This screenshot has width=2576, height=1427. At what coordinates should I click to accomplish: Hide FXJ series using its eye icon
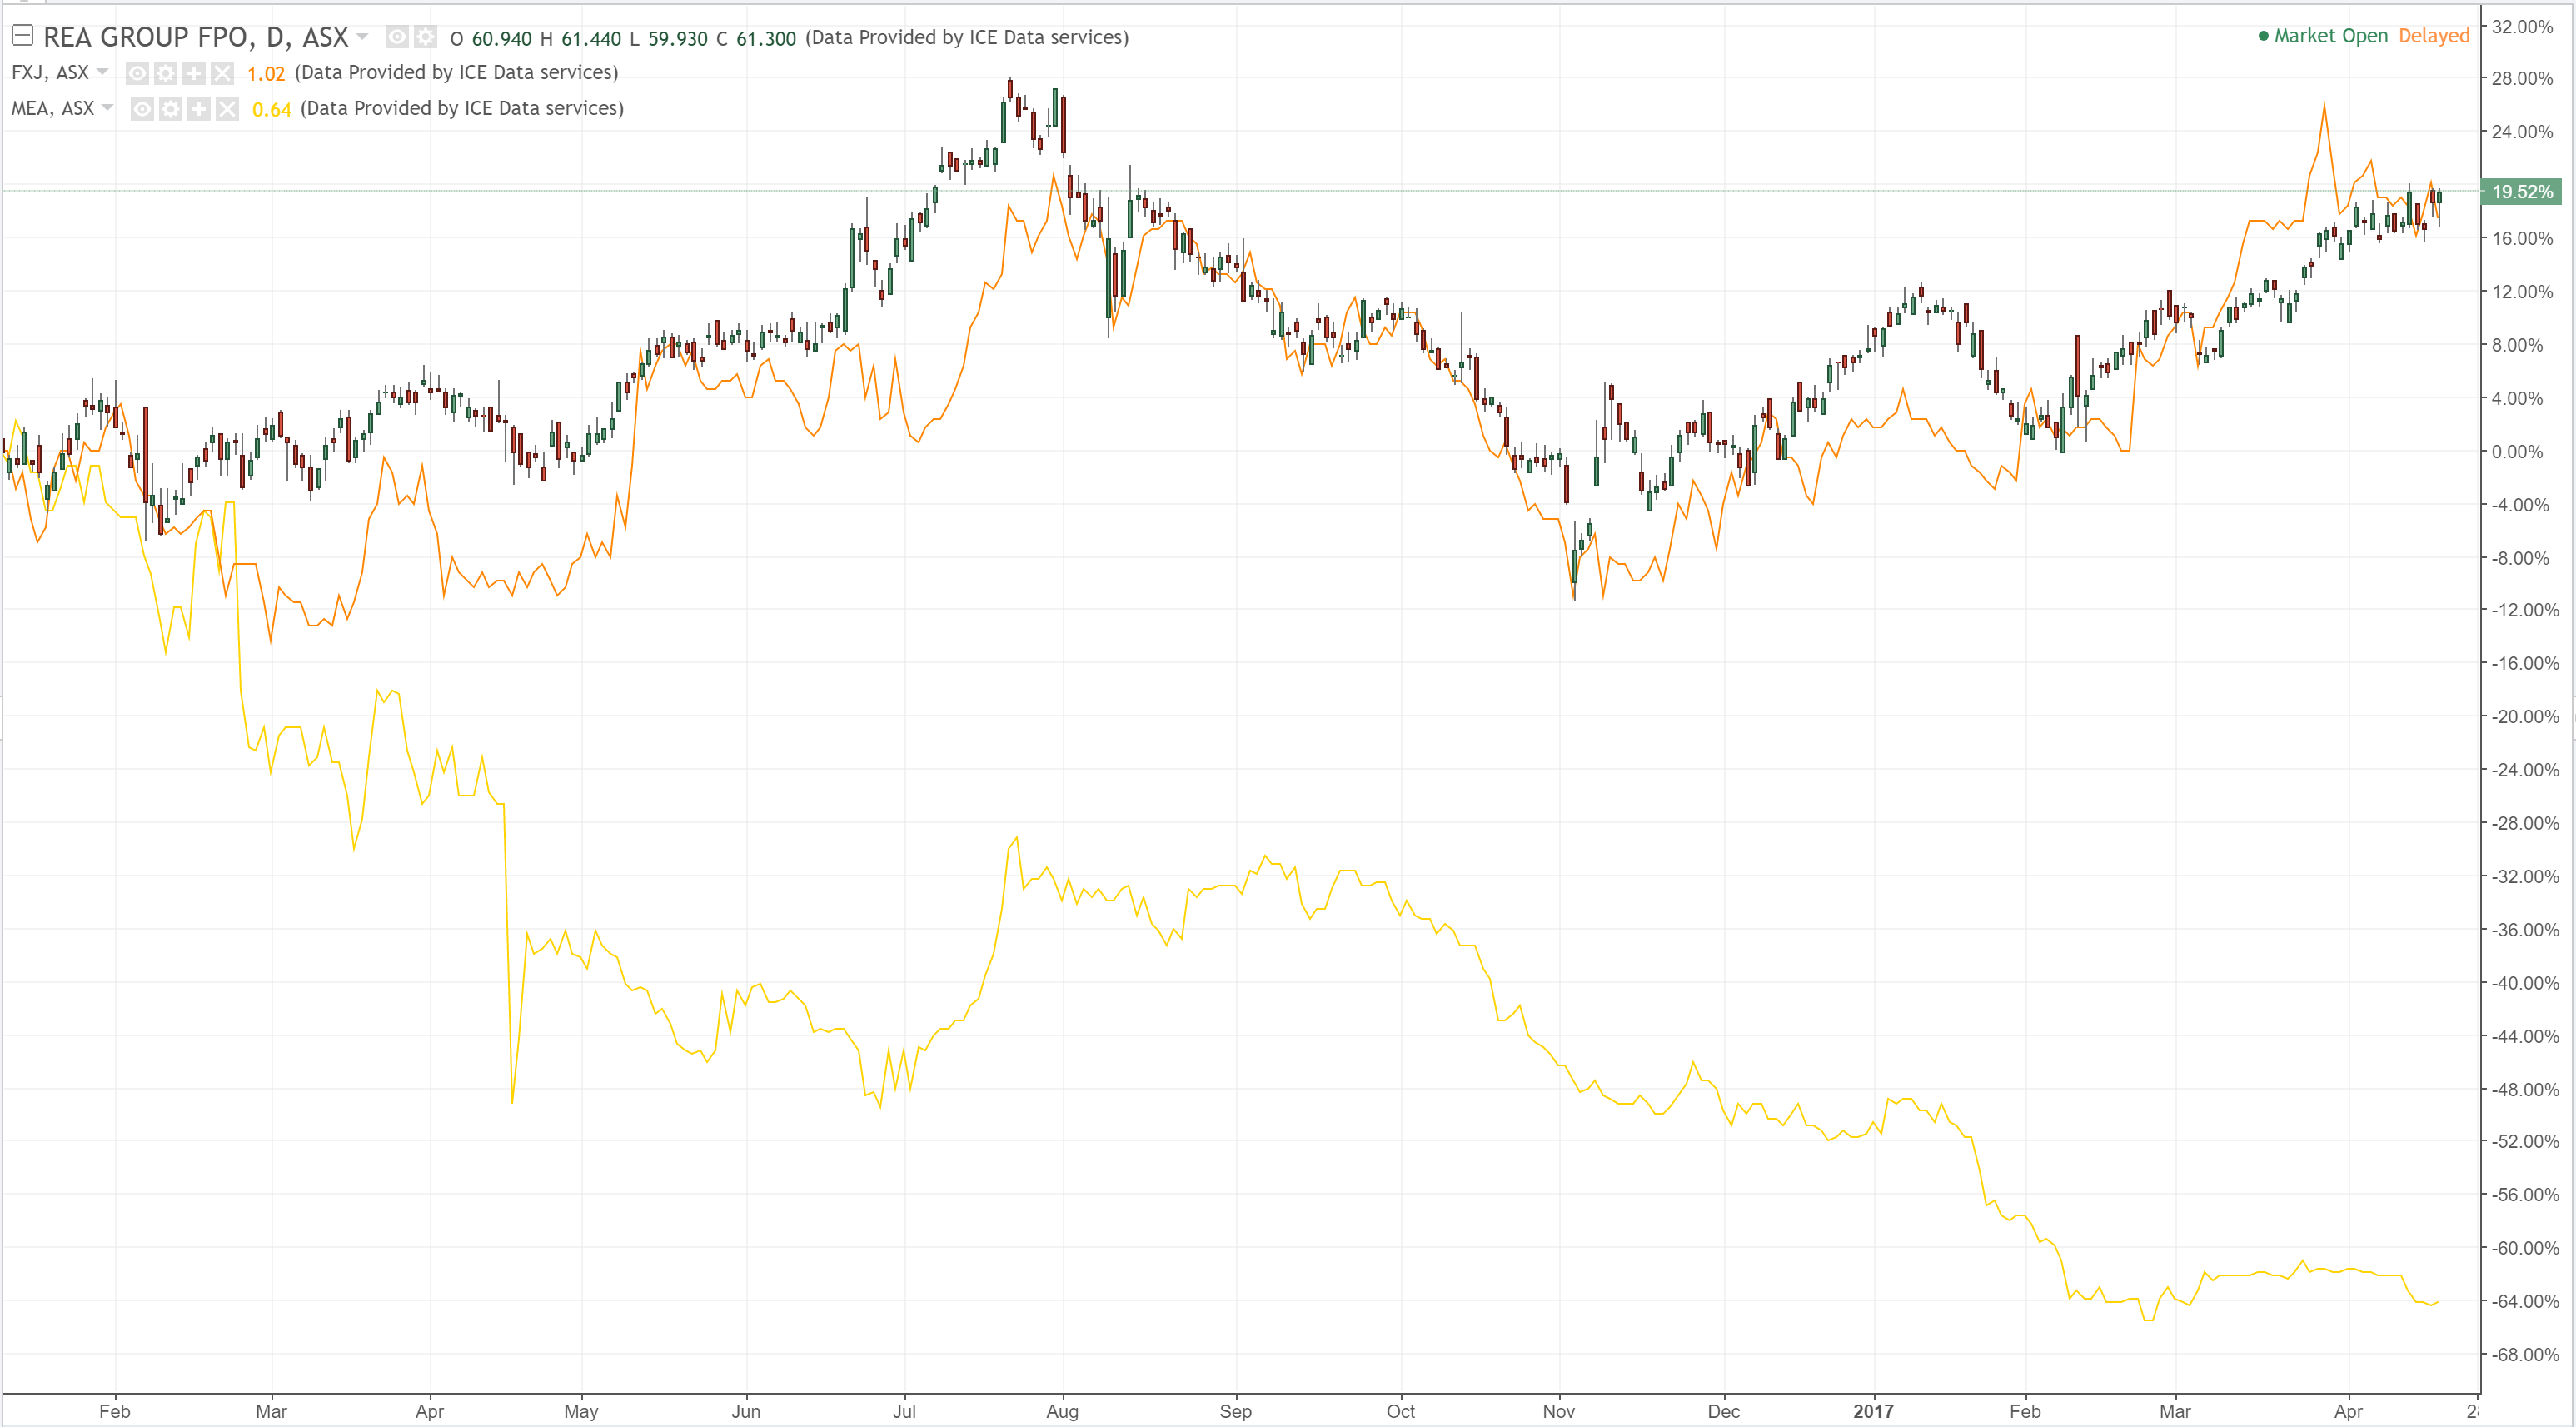click(x=138, y=73)
